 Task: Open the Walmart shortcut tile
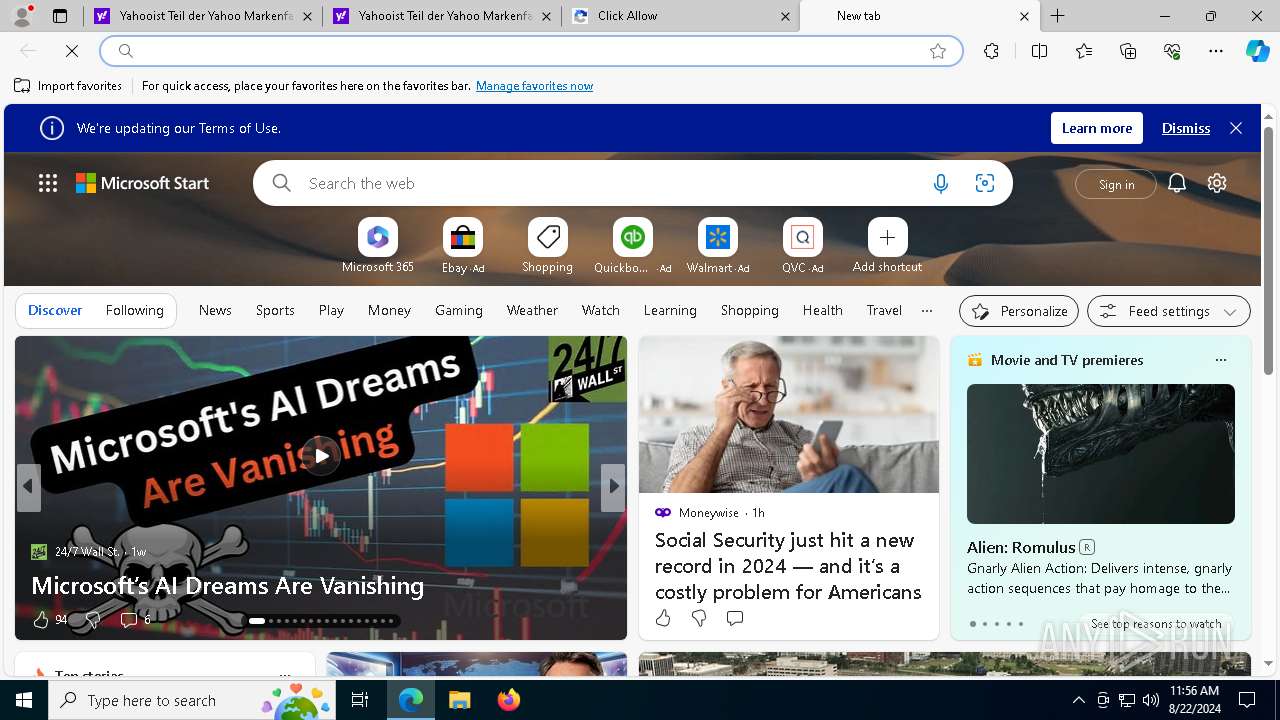(718, 246)
